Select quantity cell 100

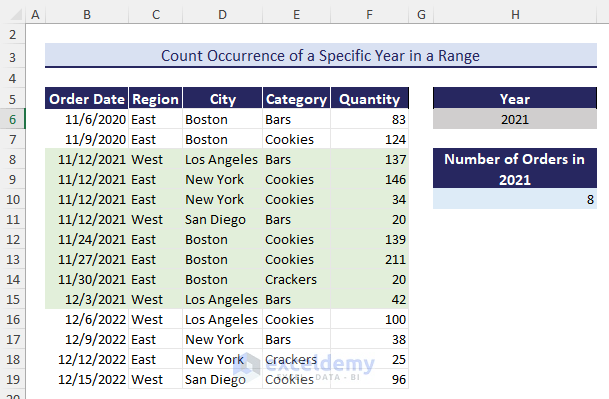369,319
